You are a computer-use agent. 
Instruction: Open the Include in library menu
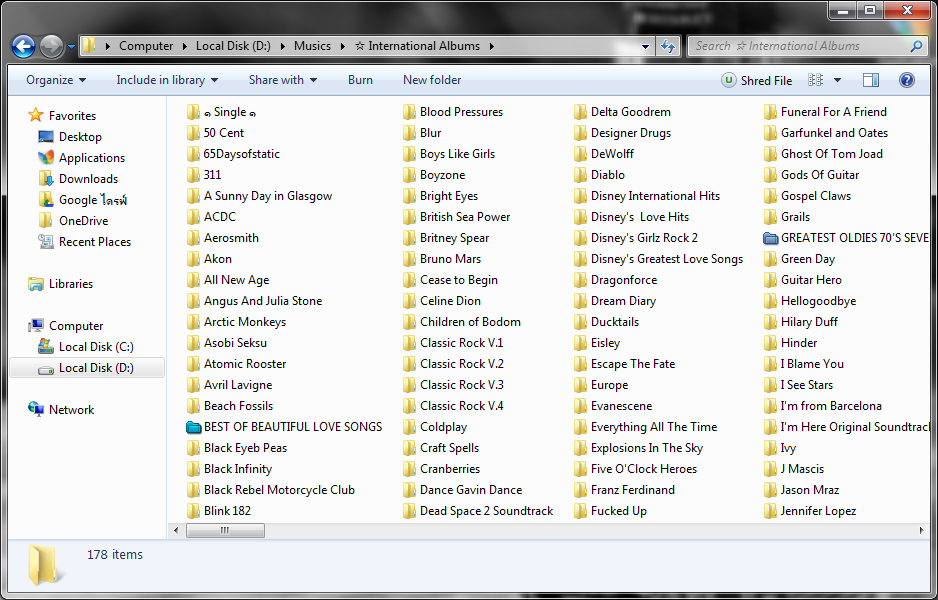coord(167,80)
